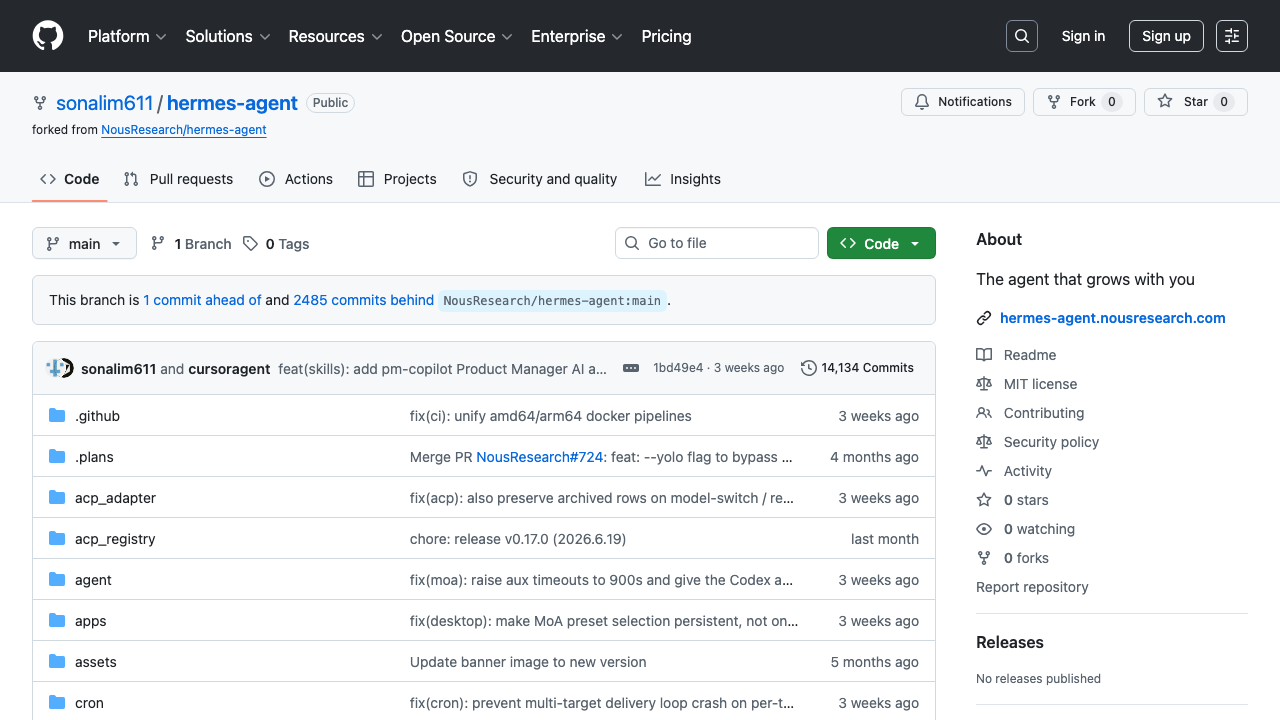
Task: Click the Report repository link
Action: click(1032, 587)
